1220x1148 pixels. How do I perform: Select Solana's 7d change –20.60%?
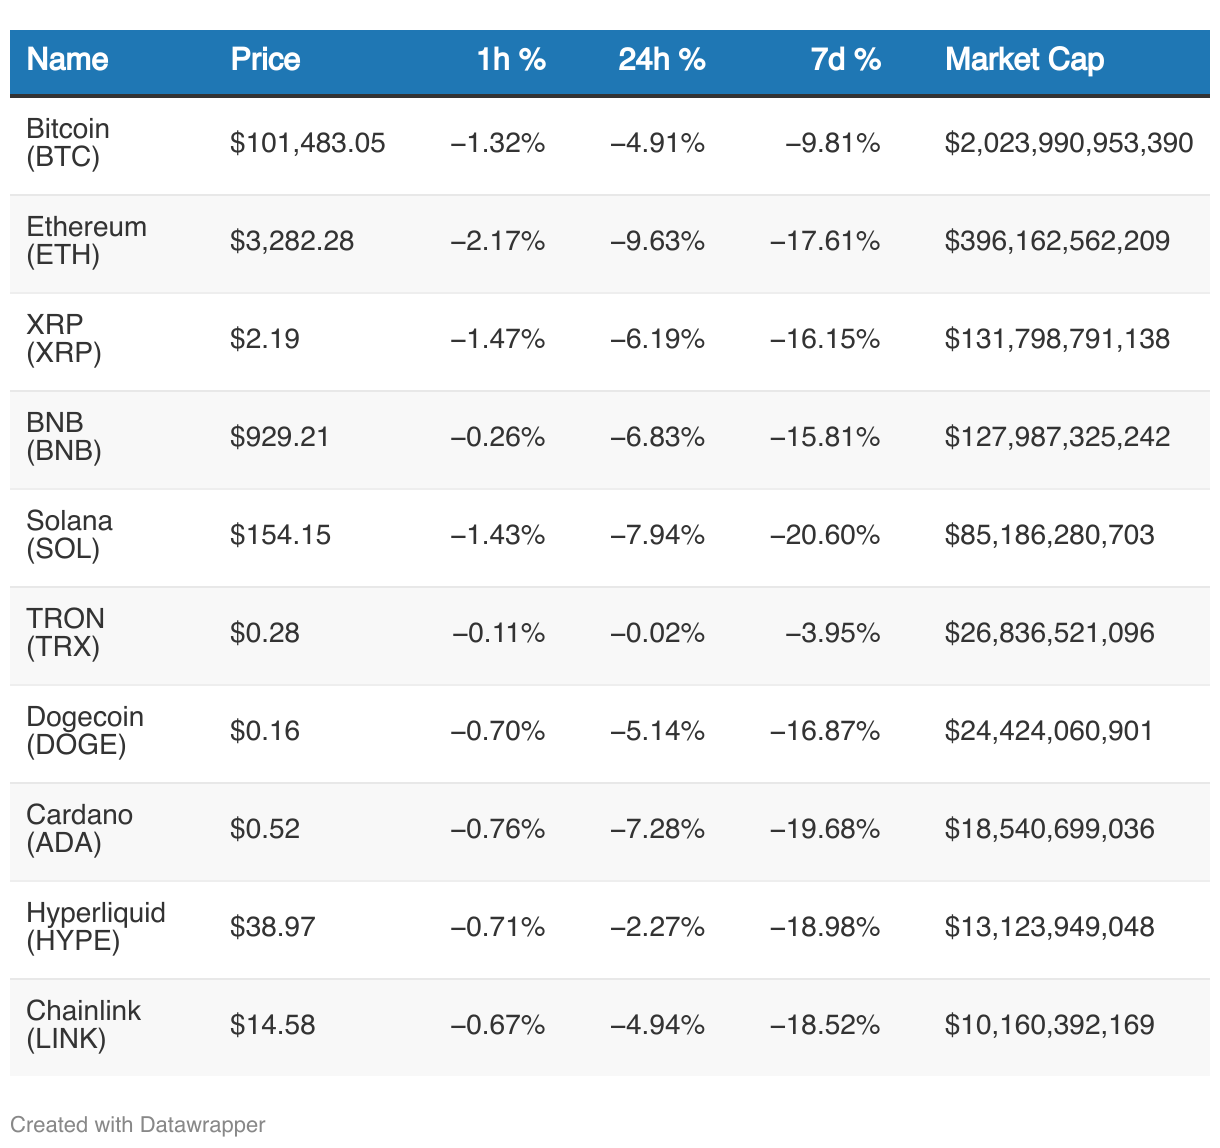(825, 535)
